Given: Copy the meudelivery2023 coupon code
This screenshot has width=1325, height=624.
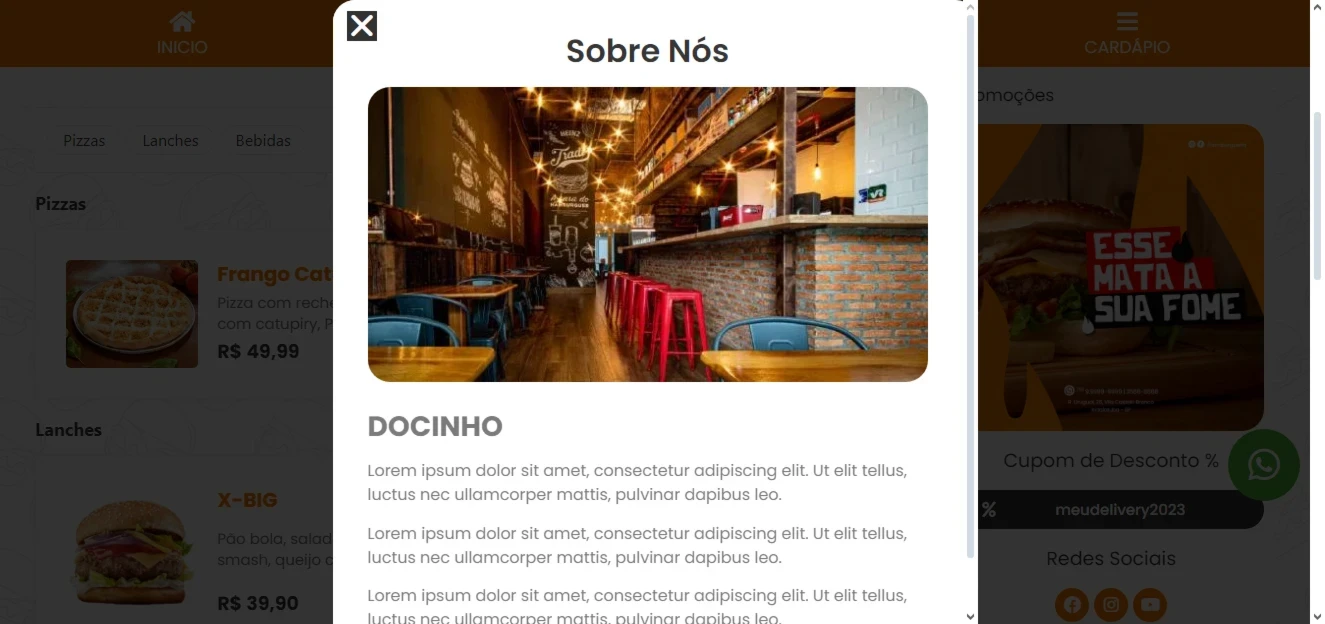Looking at the screenshot, I should coord(1120,510).
